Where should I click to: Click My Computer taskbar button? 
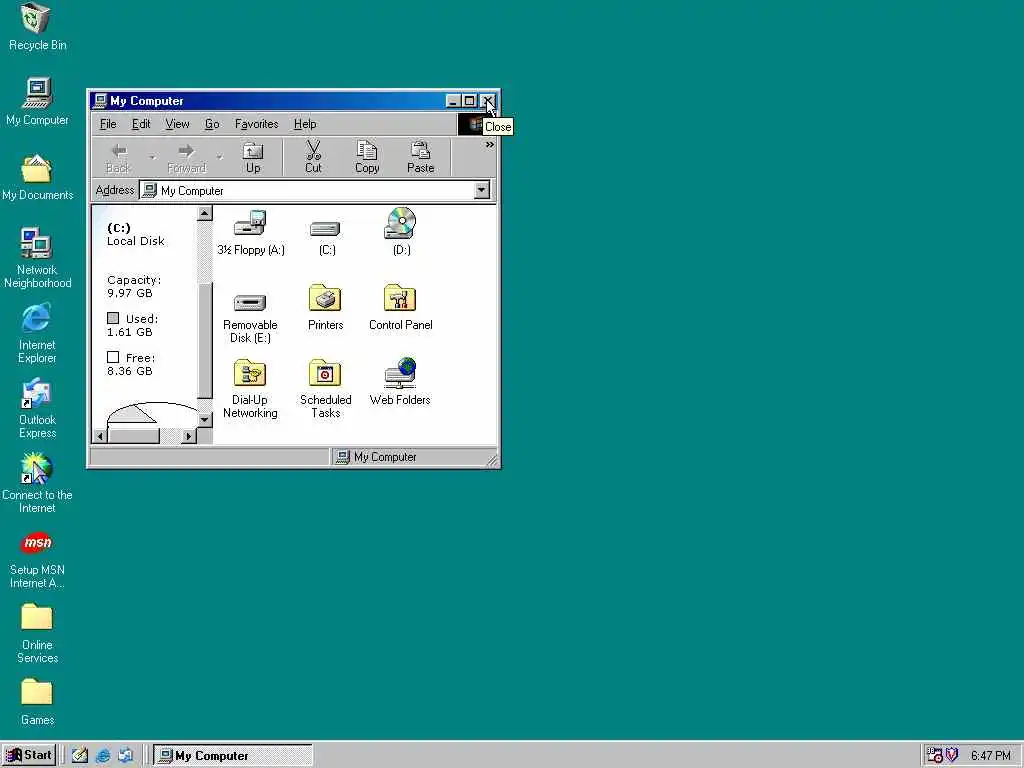click(x=233, y=756)
